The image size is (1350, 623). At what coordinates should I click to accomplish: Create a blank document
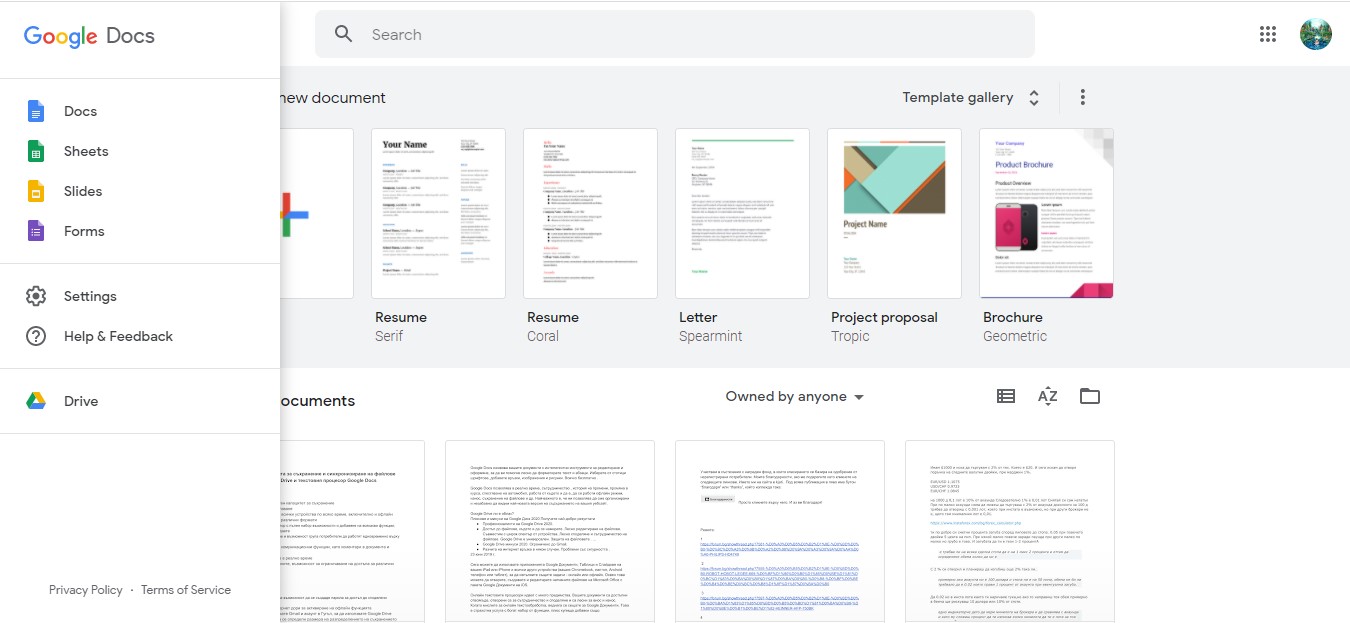point(317,213)
